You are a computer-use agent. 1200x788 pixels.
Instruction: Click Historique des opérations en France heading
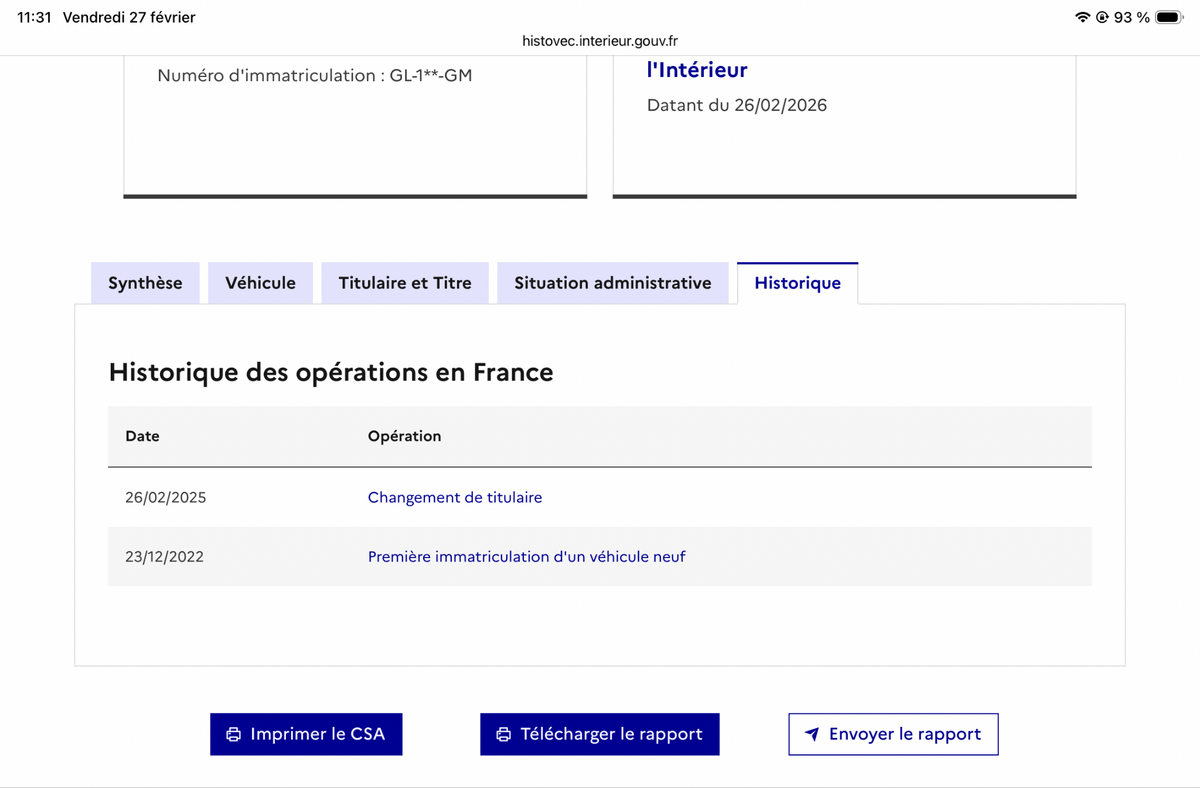click(x=331, y=372)
